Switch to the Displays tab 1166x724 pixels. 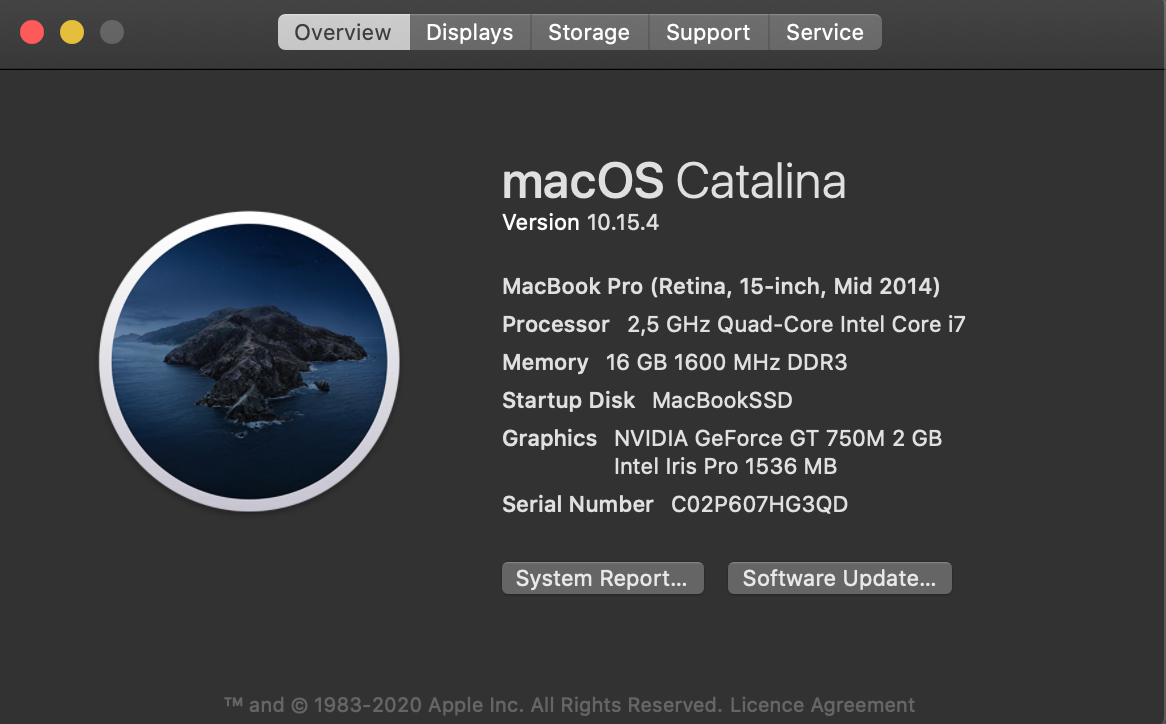click(469, 32)
